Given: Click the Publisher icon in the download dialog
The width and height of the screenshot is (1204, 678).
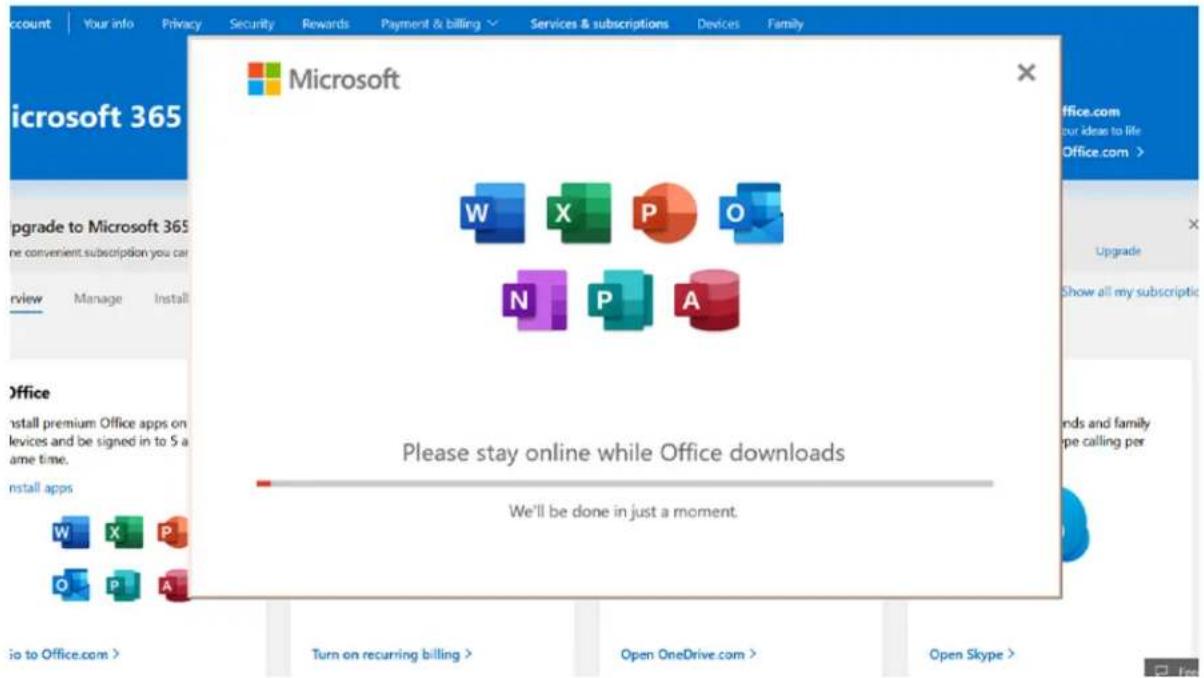Looking at the screenshot, I should tap(620, 299).
